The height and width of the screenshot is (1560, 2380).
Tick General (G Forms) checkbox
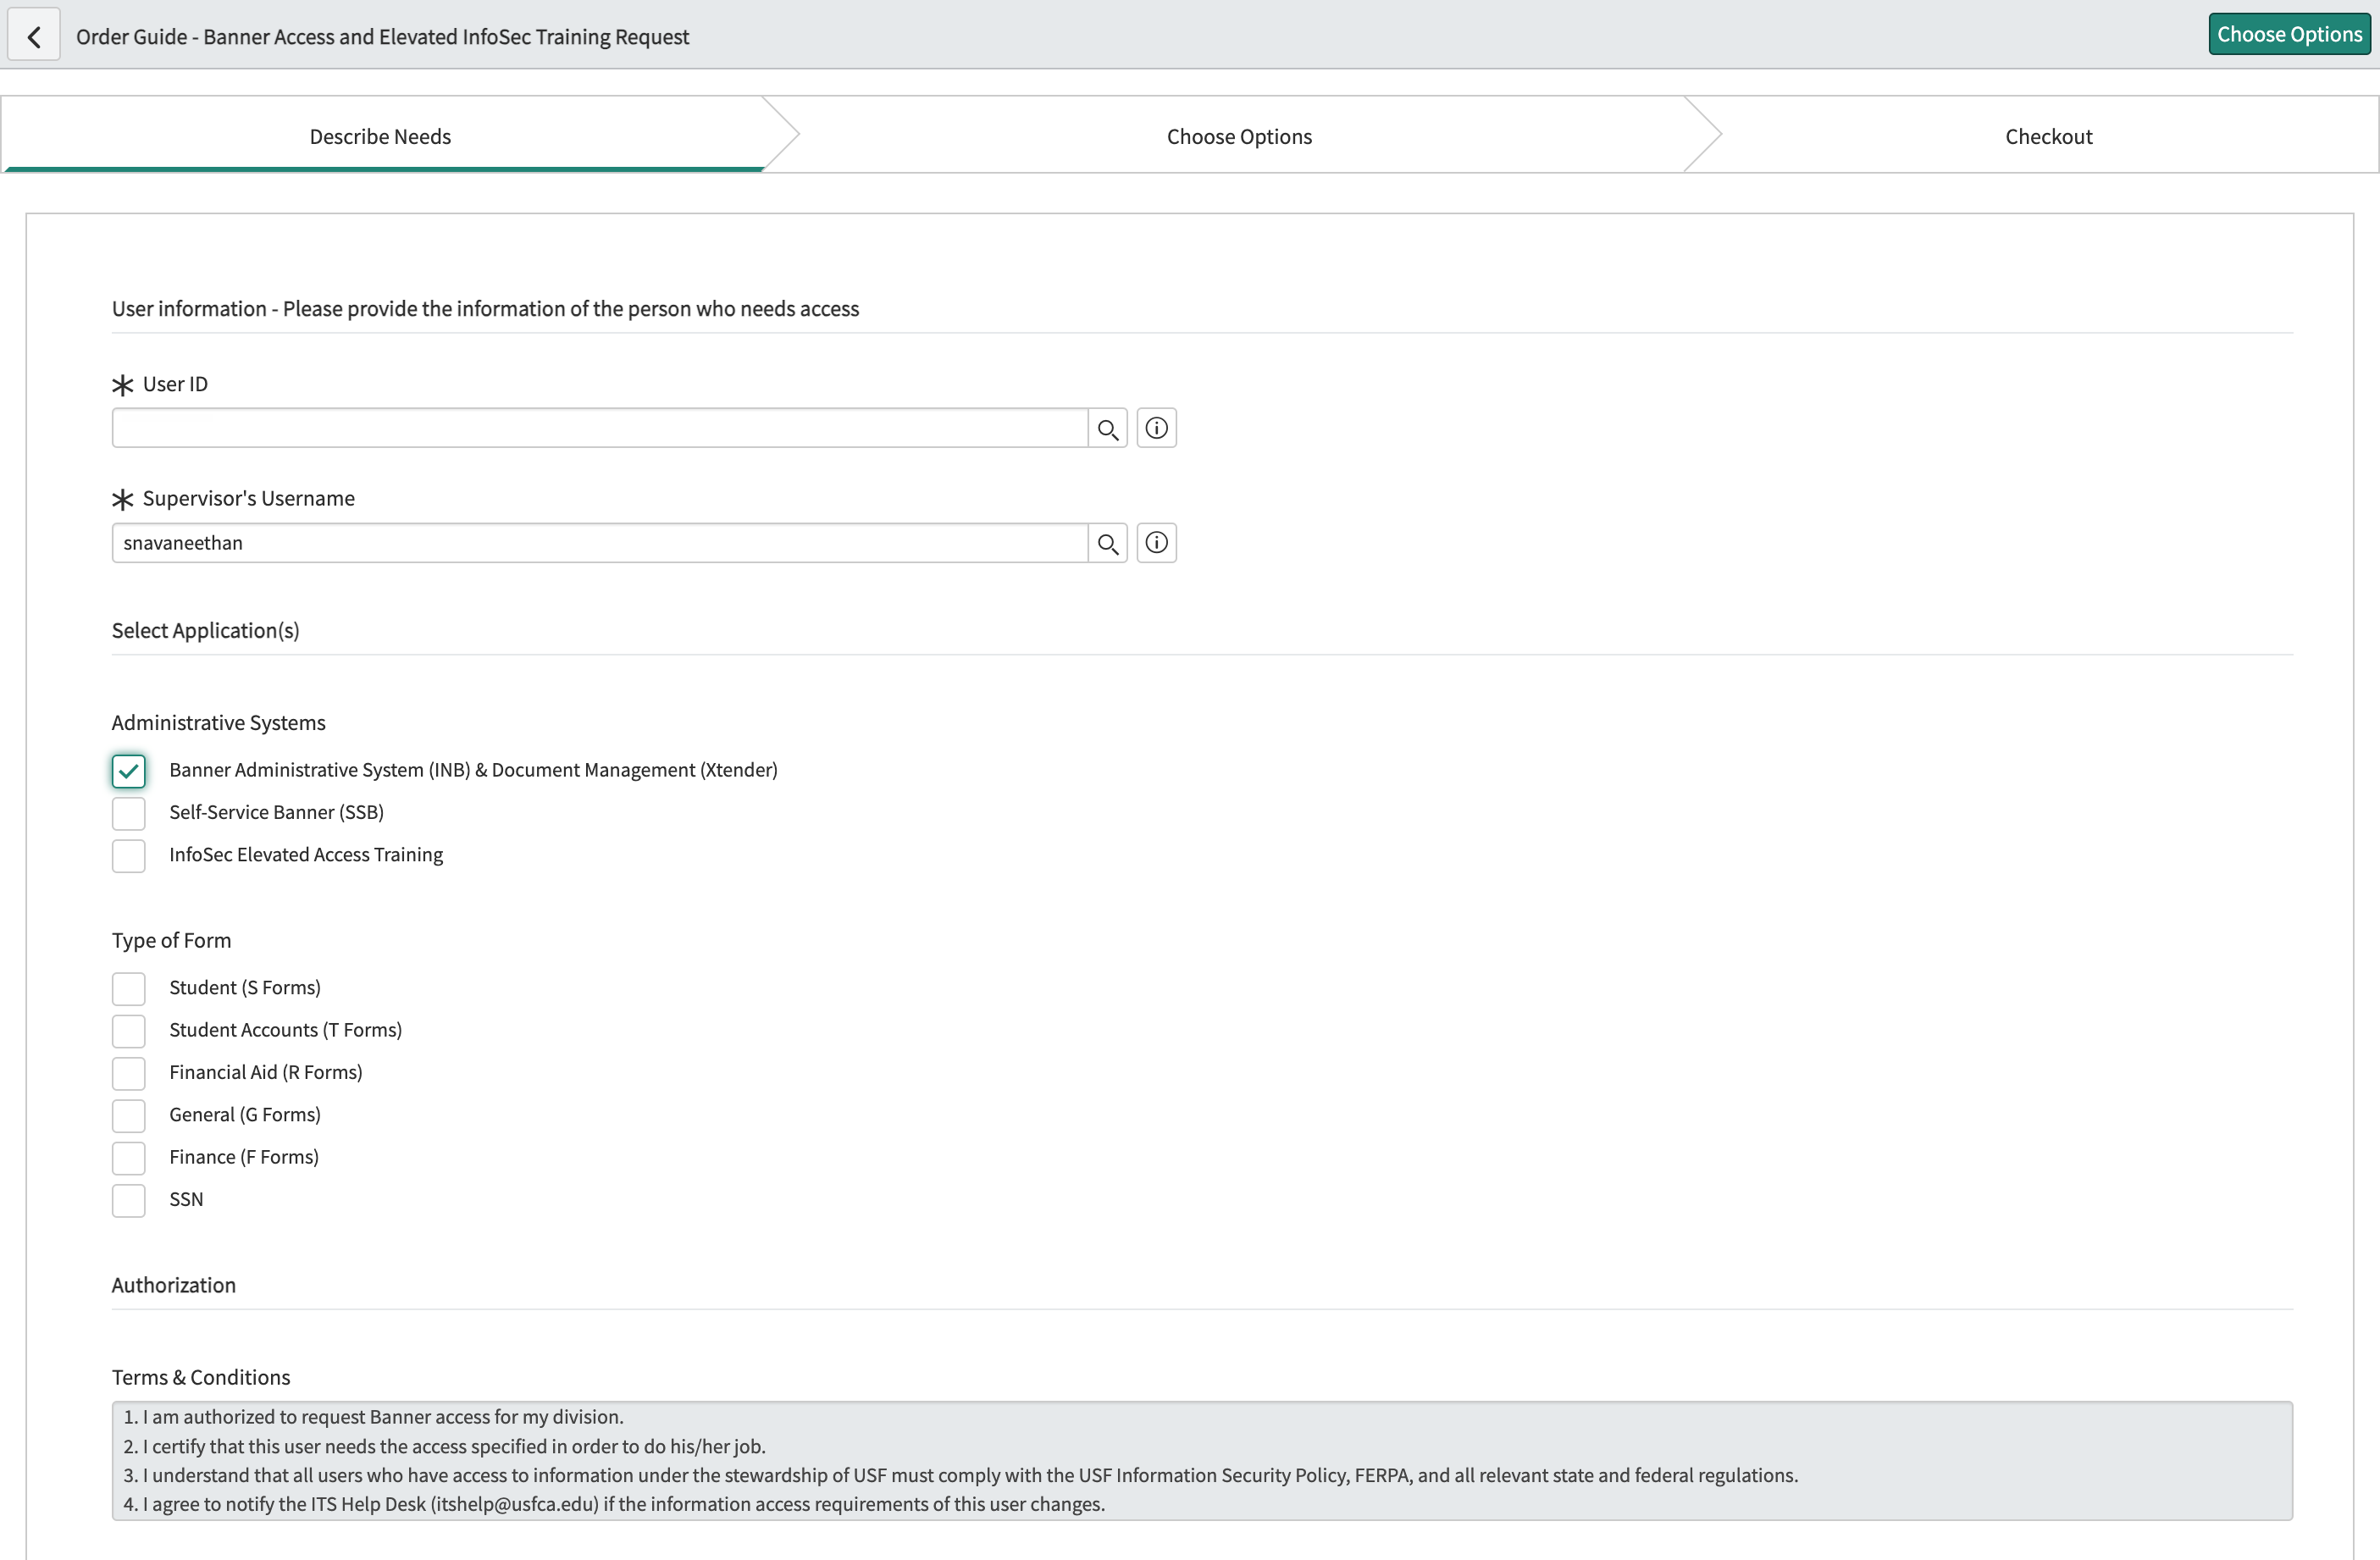pos(129,1116)
